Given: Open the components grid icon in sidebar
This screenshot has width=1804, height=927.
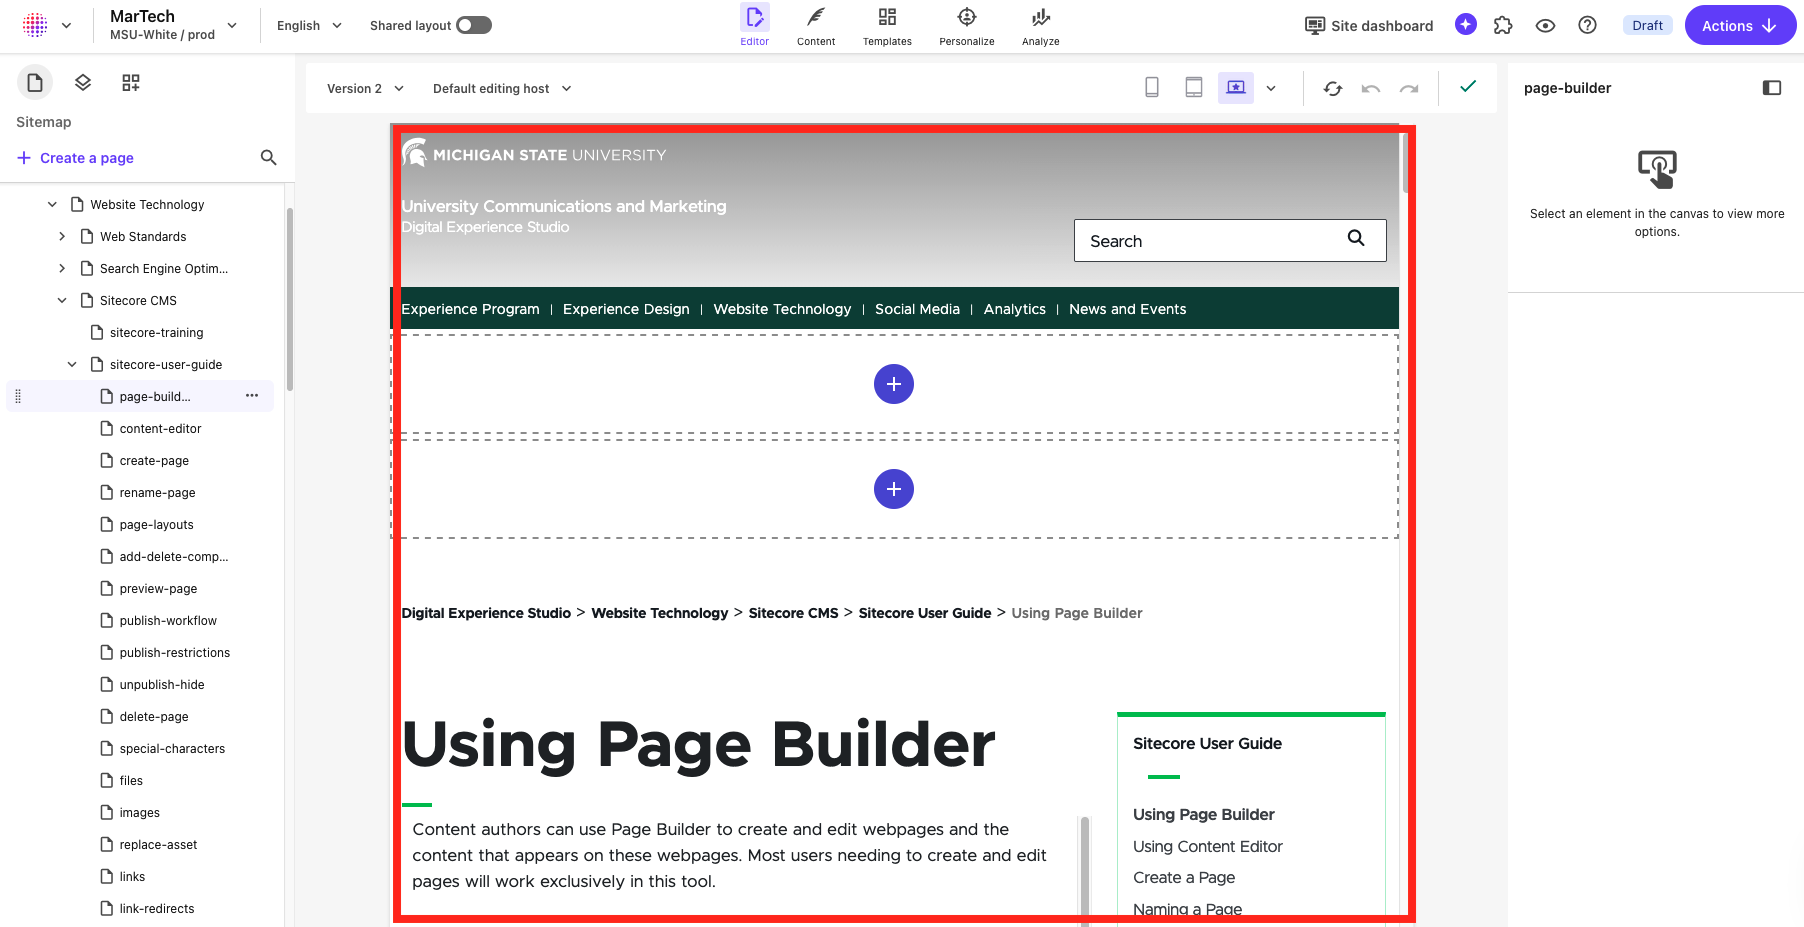Looking at the screenshot, I should pos(131,82).
